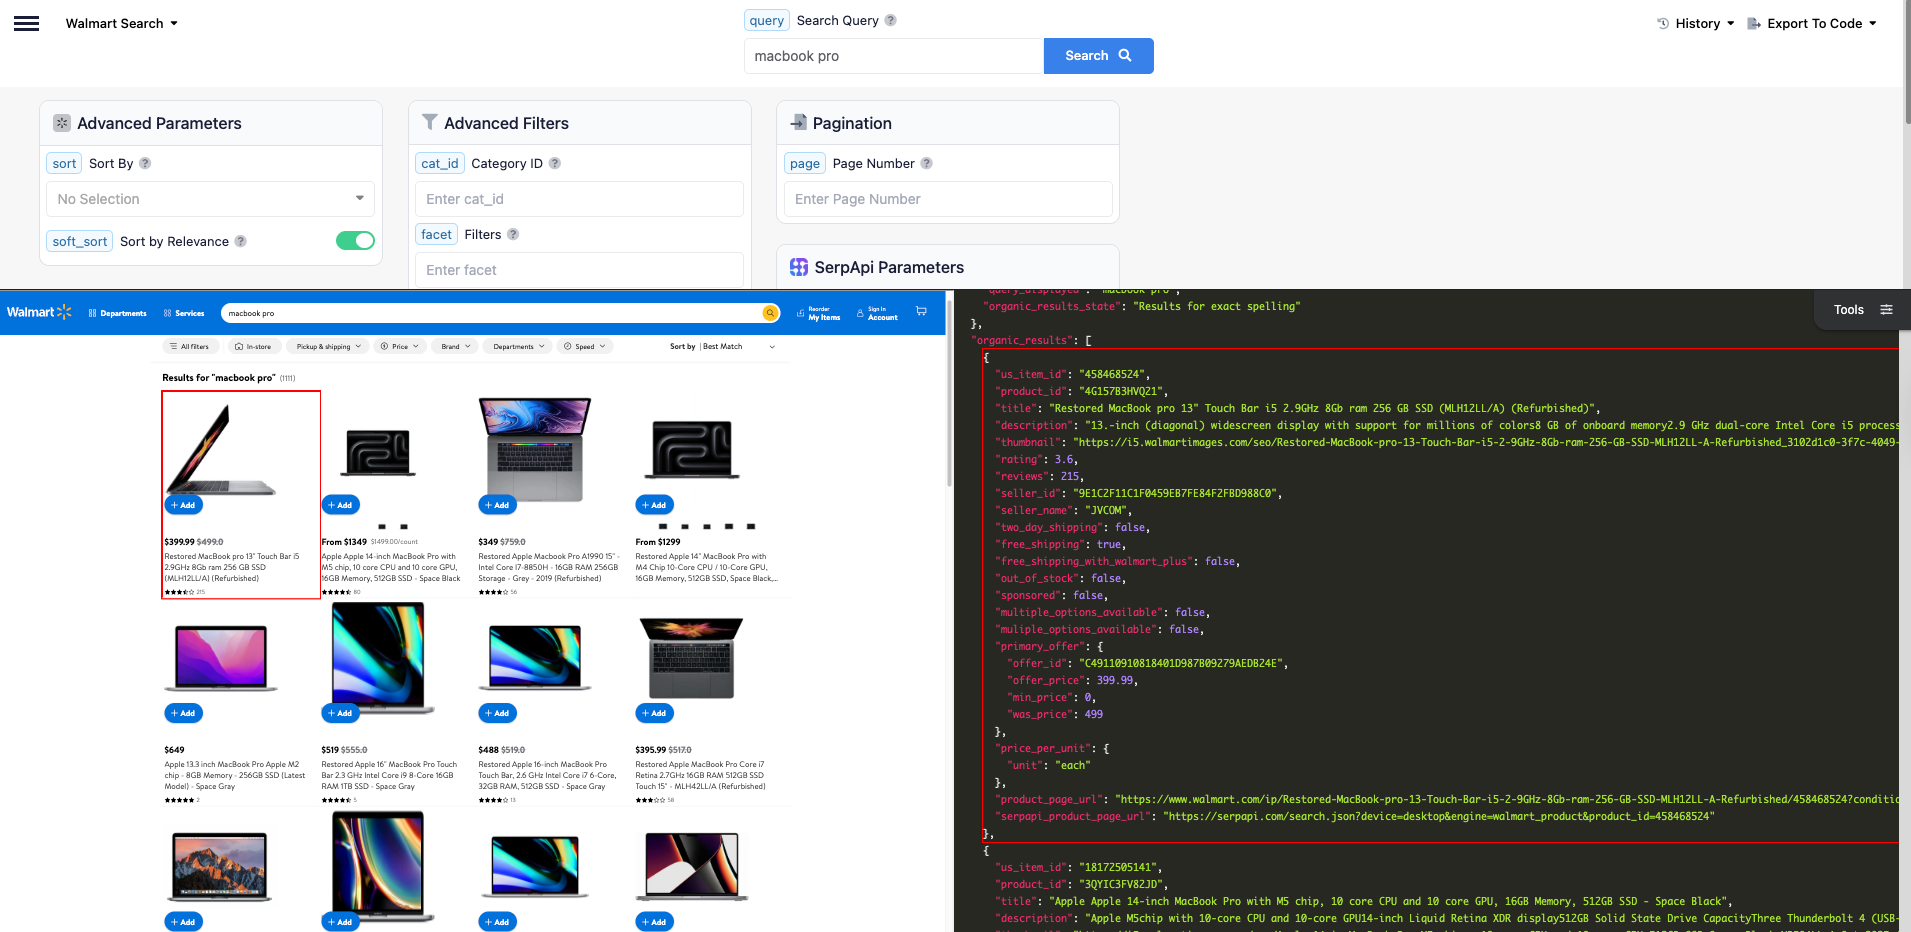Expand the Sort By No Selection dropdown
1911x932 pixels.
210,199
